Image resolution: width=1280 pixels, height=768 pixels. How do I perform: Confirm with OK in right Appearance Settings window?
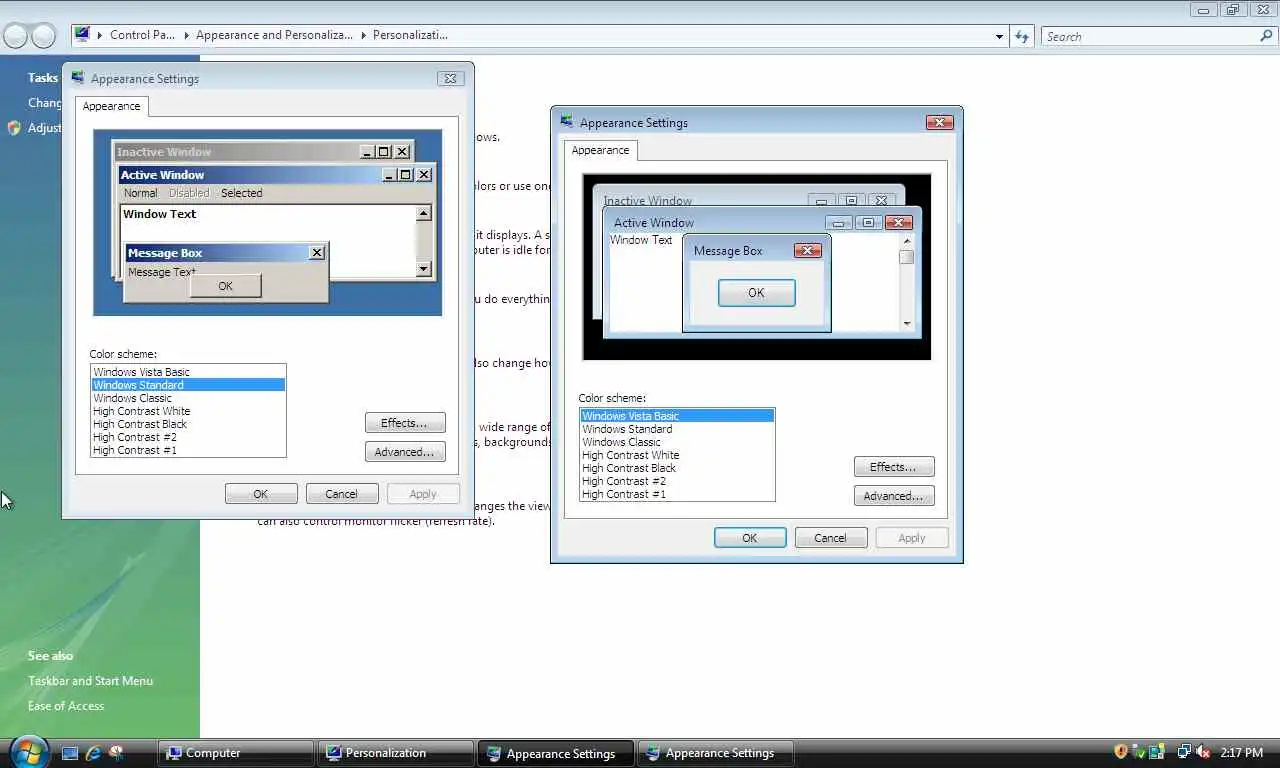(x=750, y=538)
